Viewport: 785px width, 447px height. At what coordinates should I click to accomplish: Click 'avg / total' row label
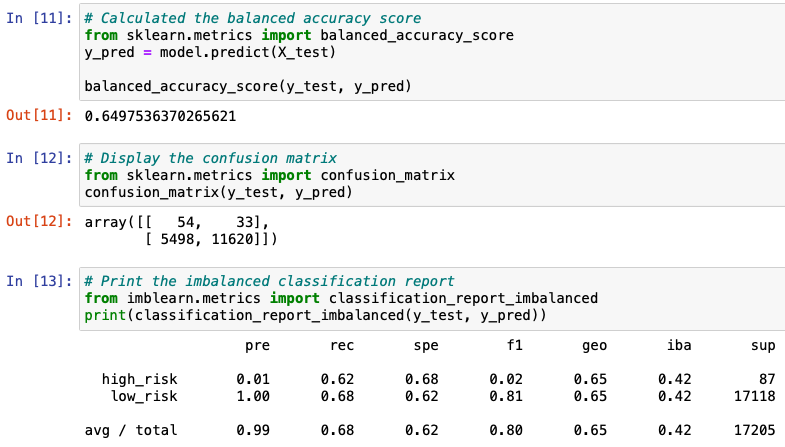click(131, 430)
